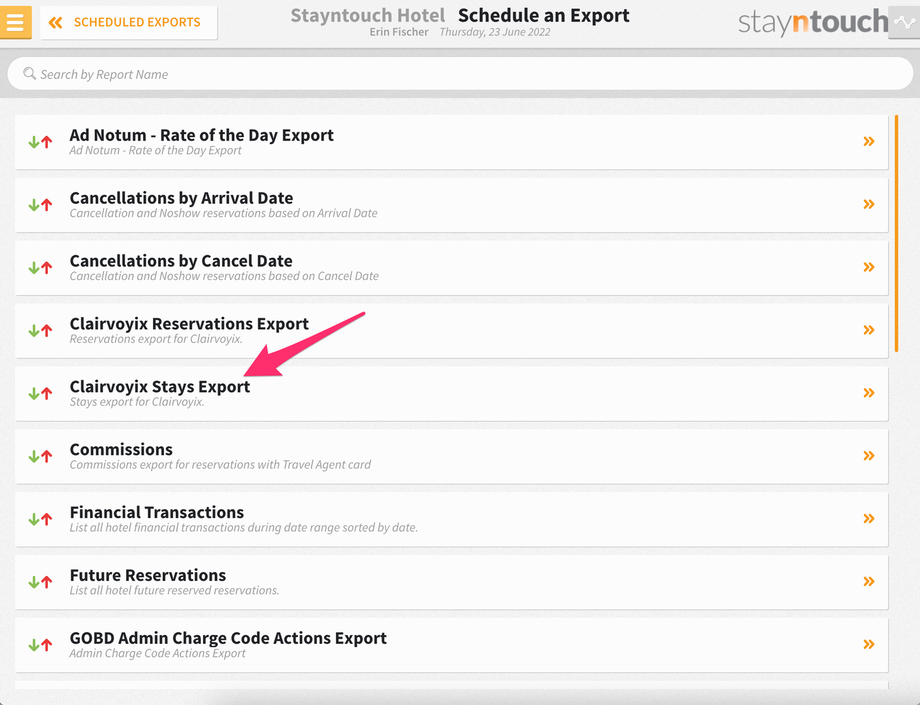Click export arrows icon for Cancellations by Cancel Date

(40, 267)
